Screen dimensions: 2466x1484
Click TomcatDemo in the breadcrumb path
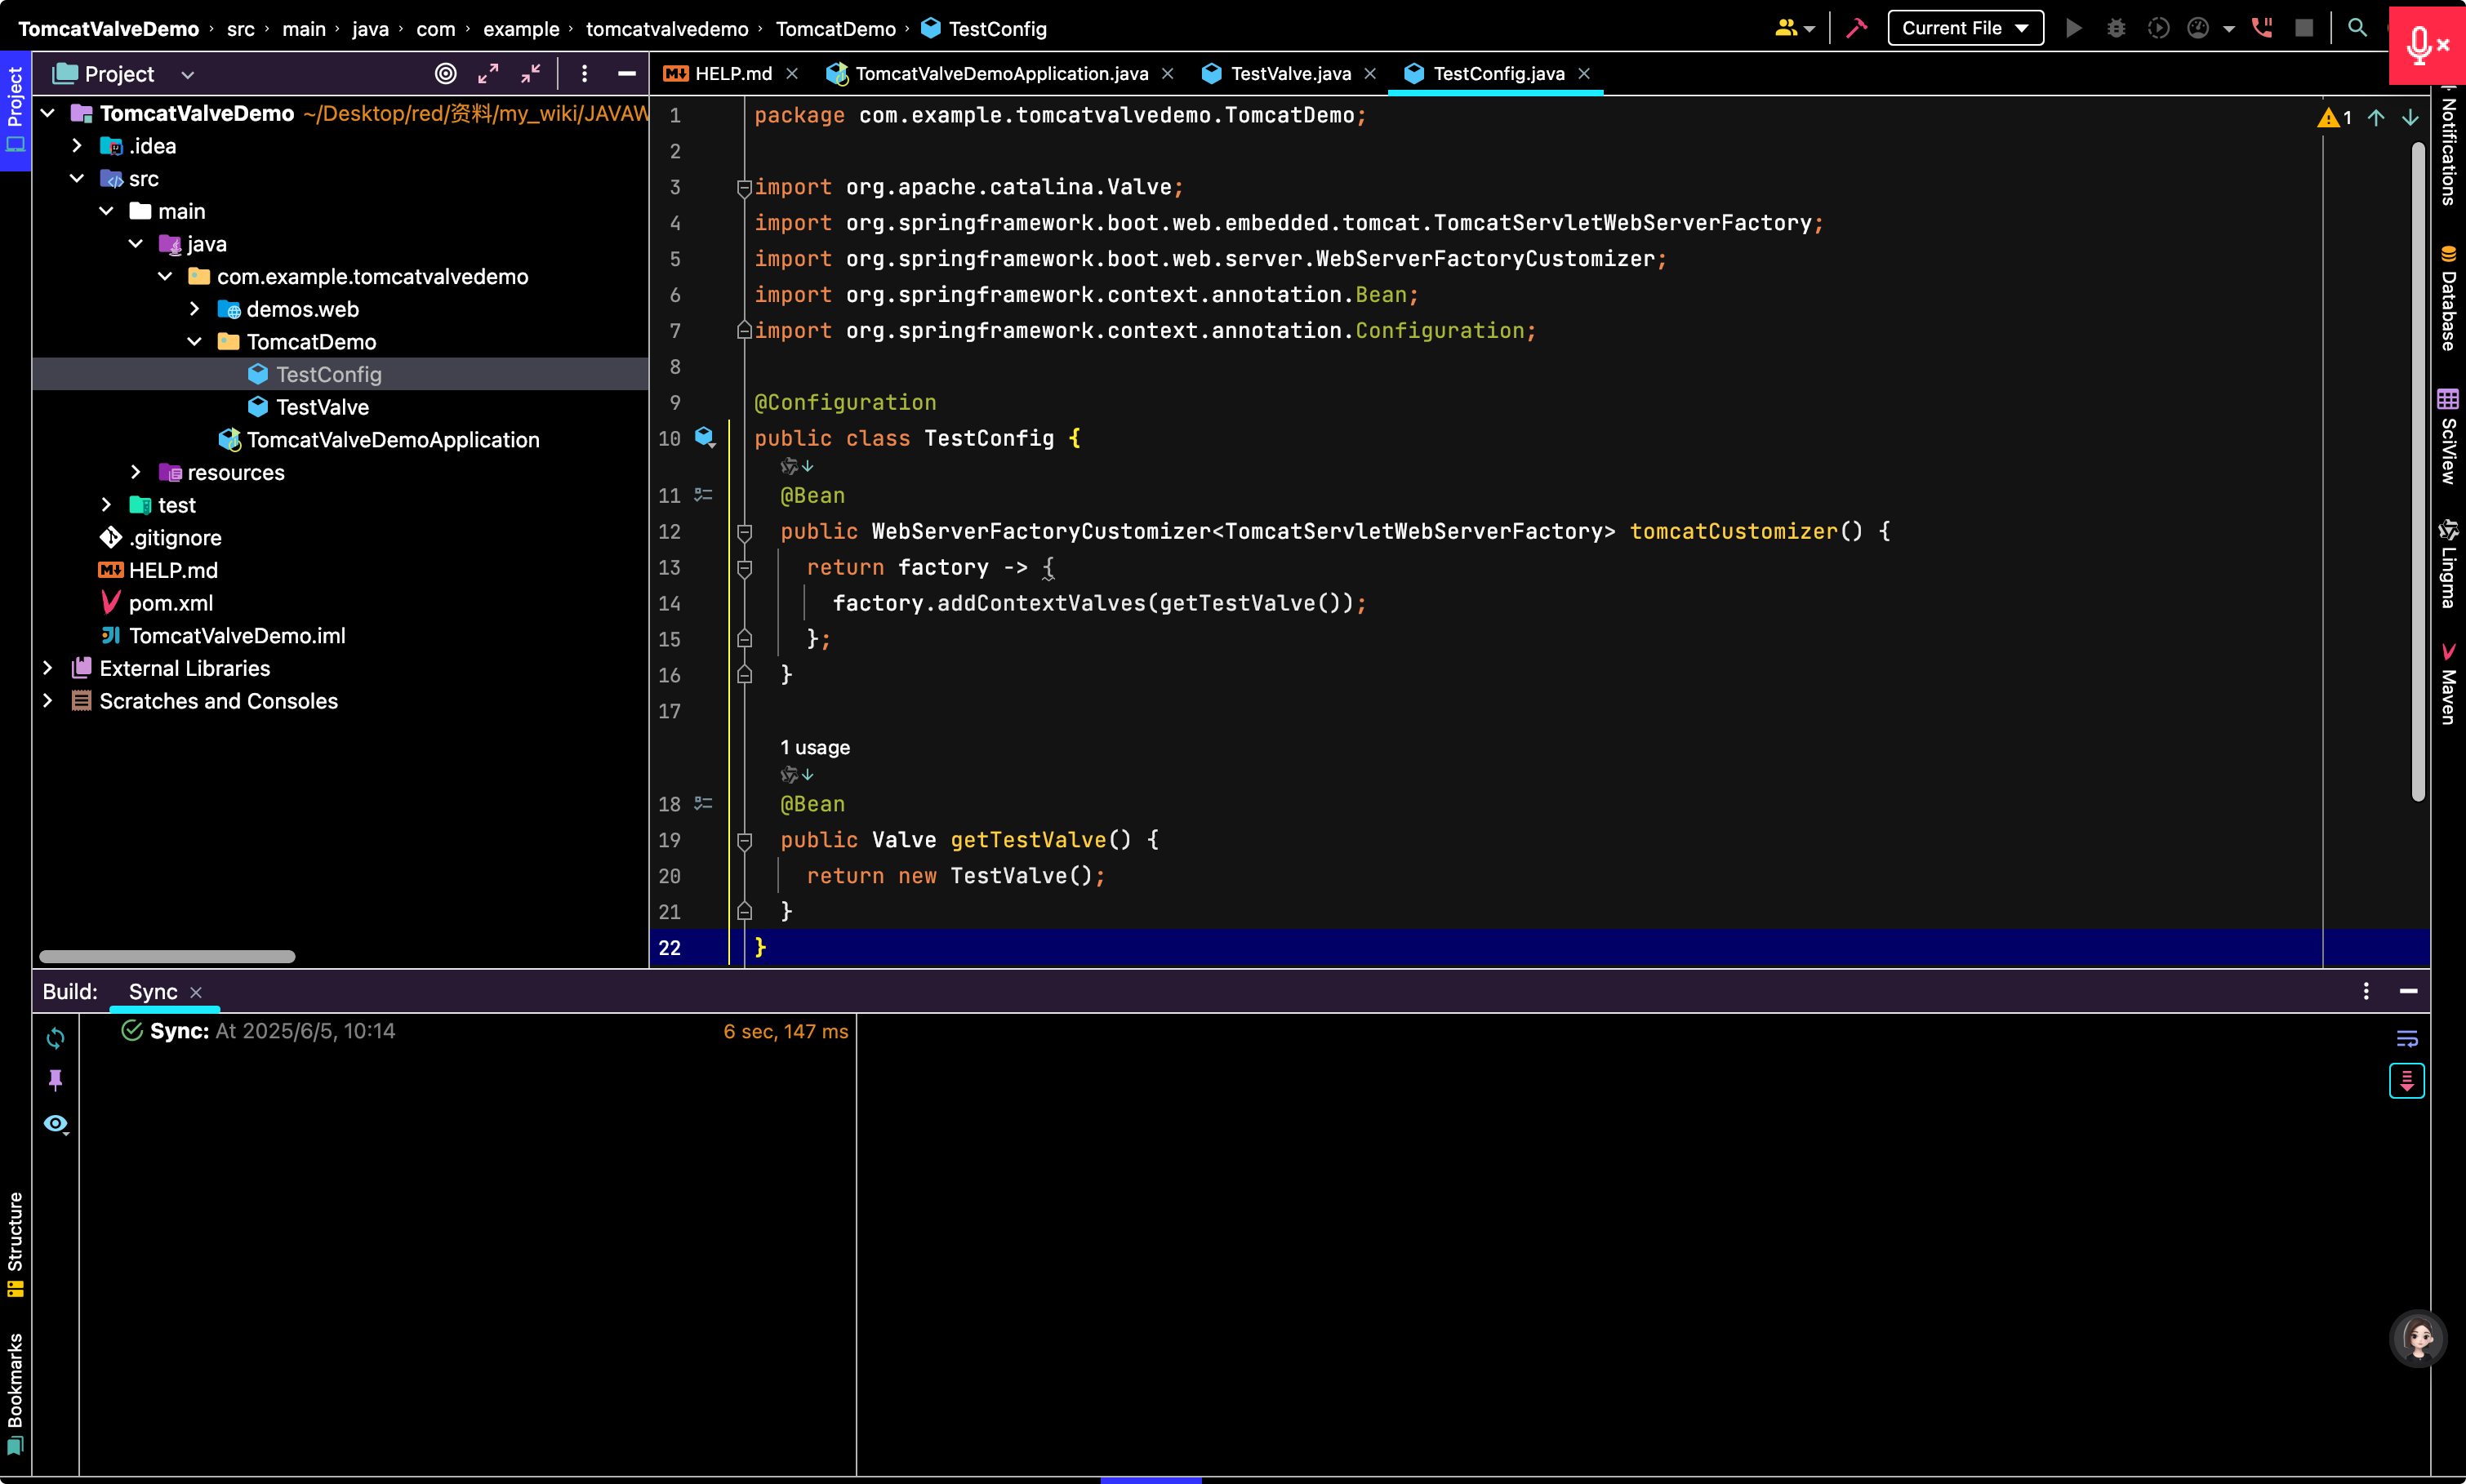click(x=836, y=29)
